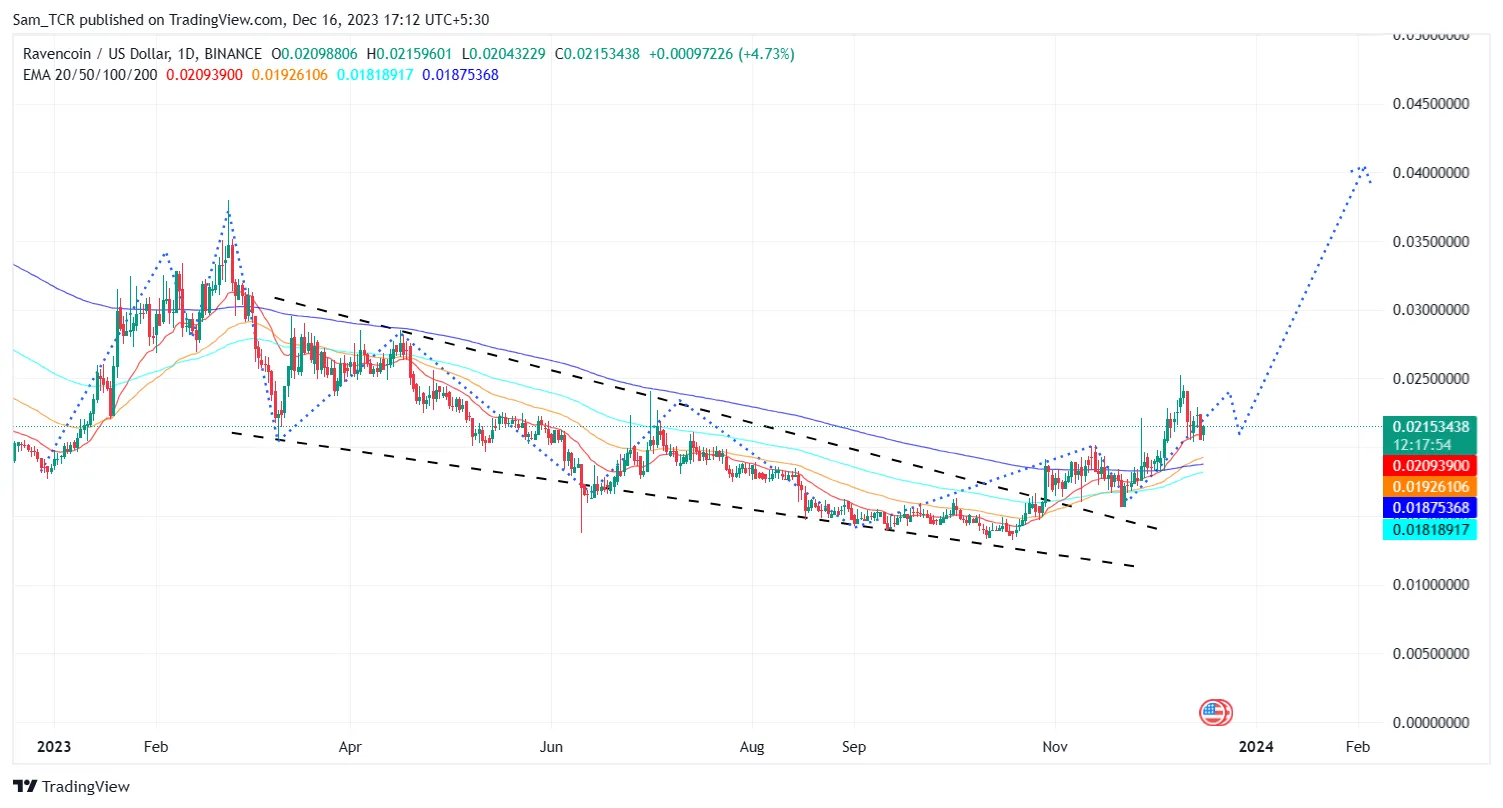
Task: Click the Sep label on time axis
Action: (x=852, y=746)
